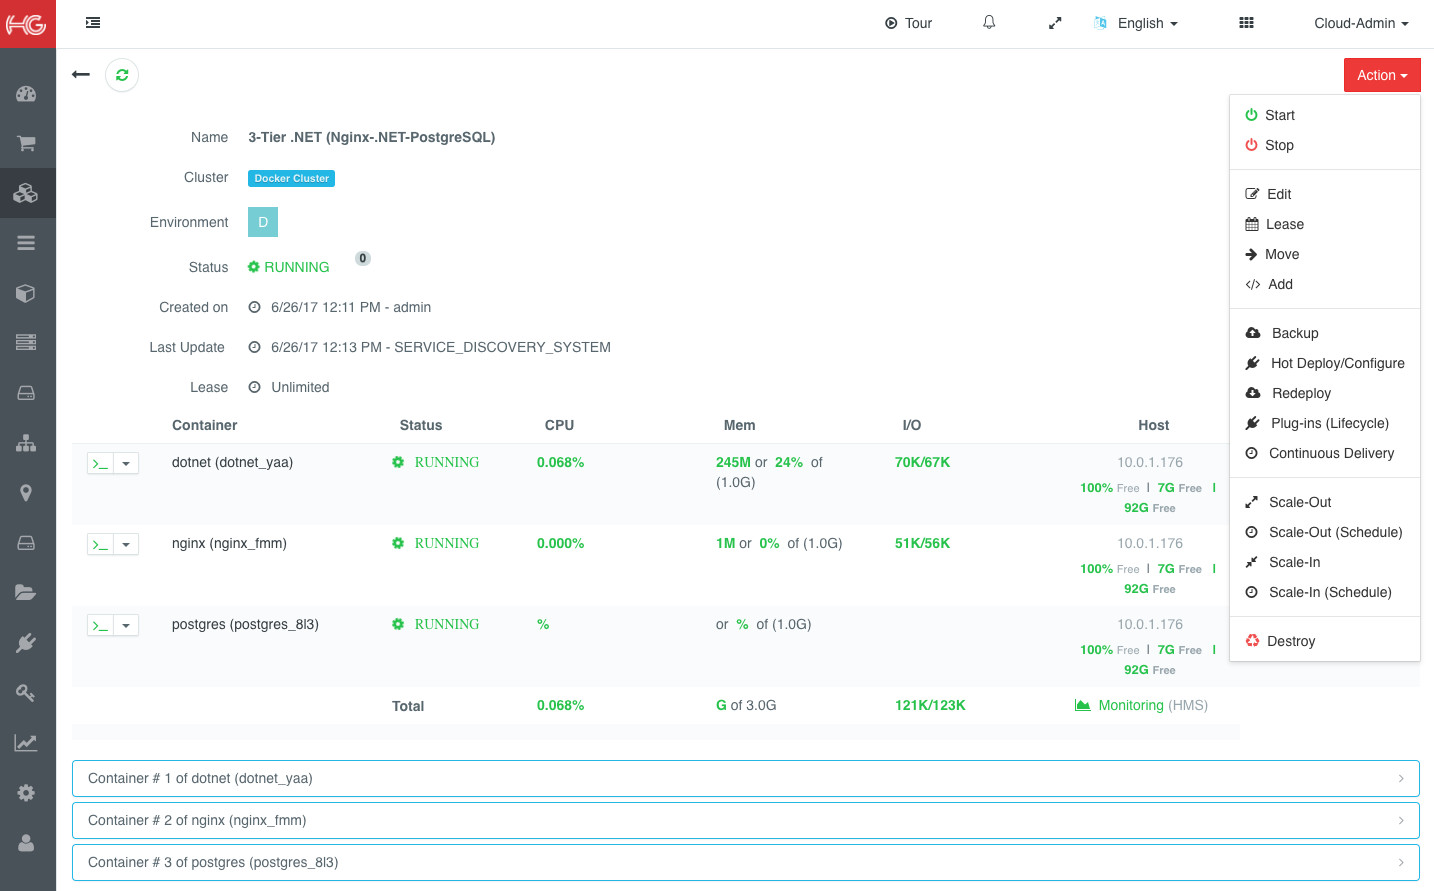Click the Docker Cluster badge
1434x891 pixels.
pyautogui.click(x=291, y=178)
